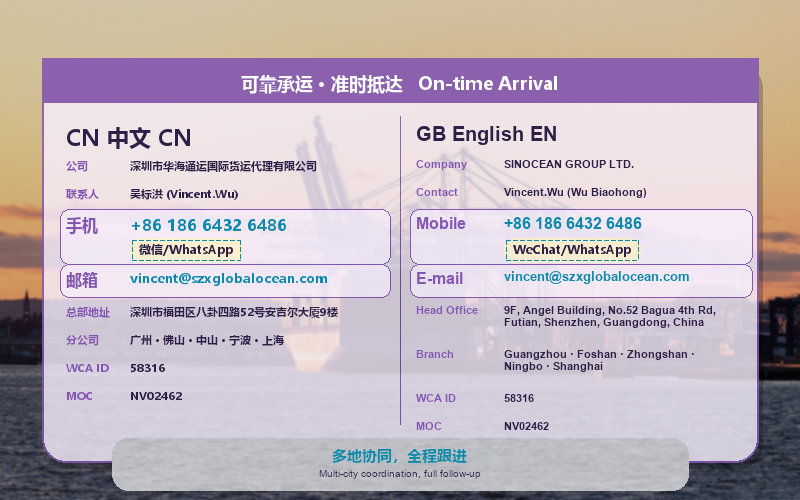Click contact name 吴标洪 (Vincent.Wu)
800x500 pixels.
[184, 194]
